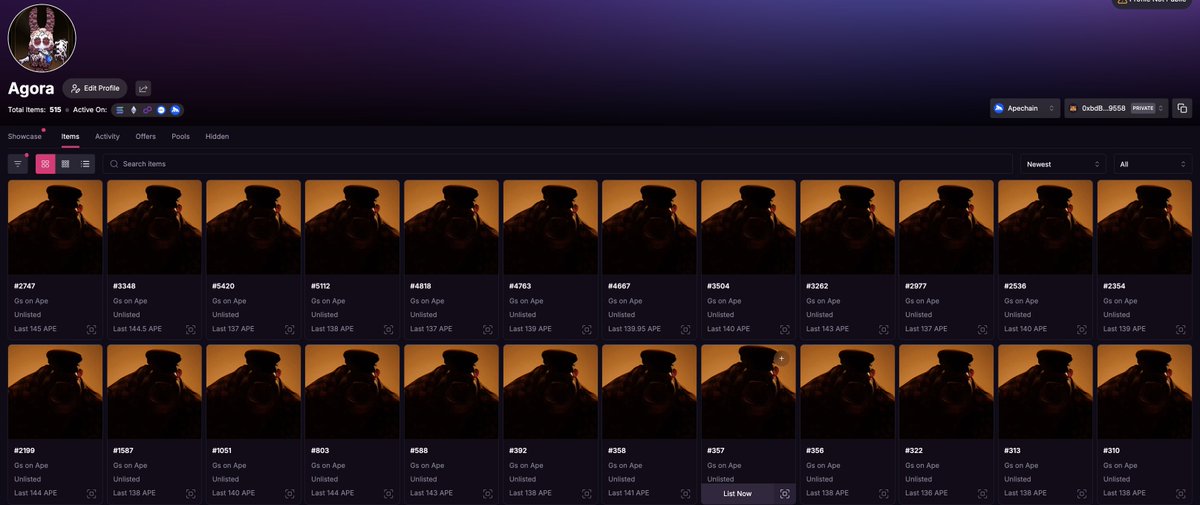Click the scan icon on card #1587
Screen dimensions: 1200x505
190,493
